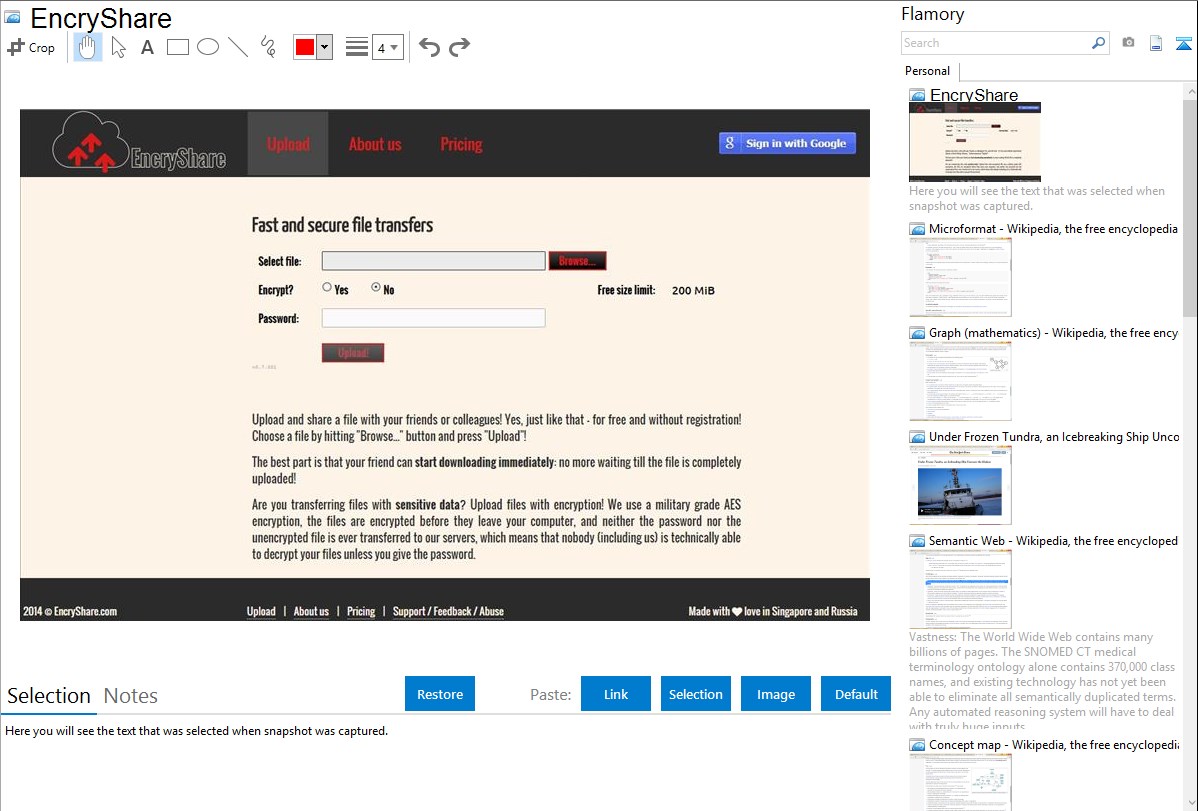Paste as Image
The width and height of the screenshot is (1198, 811).
click(x=776, y=694)
